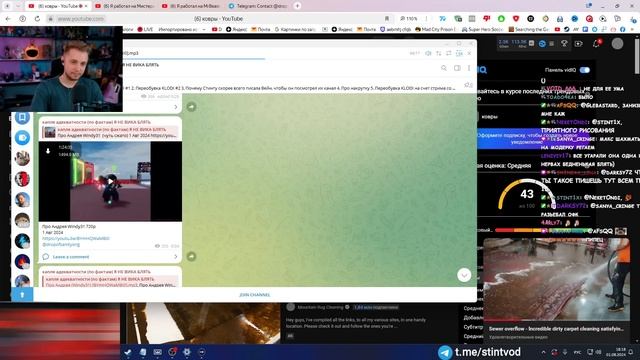640x360 pixels.
Task: Click 'Leave a comment' under the video post
Action: tap(71, 257)
